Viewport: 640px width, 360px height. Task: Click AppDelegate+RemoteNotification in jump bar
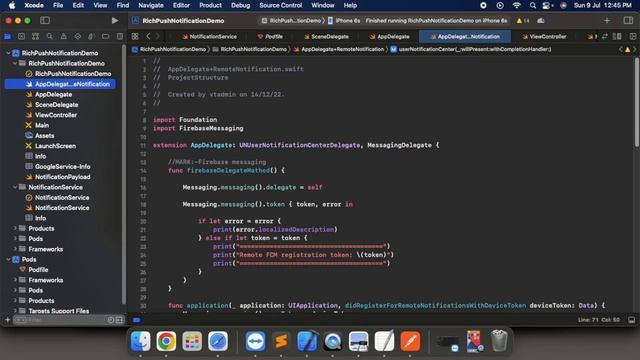(x=339, y=49)
